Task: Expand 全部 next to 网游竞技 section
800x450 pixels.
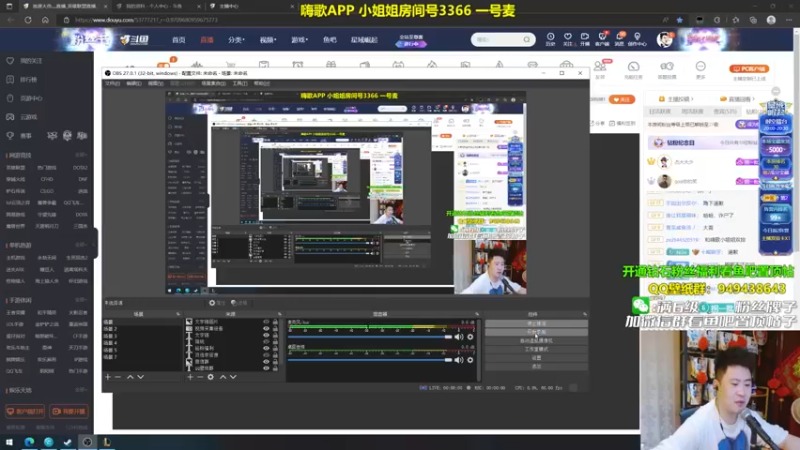Action: (x=81, y=155)
